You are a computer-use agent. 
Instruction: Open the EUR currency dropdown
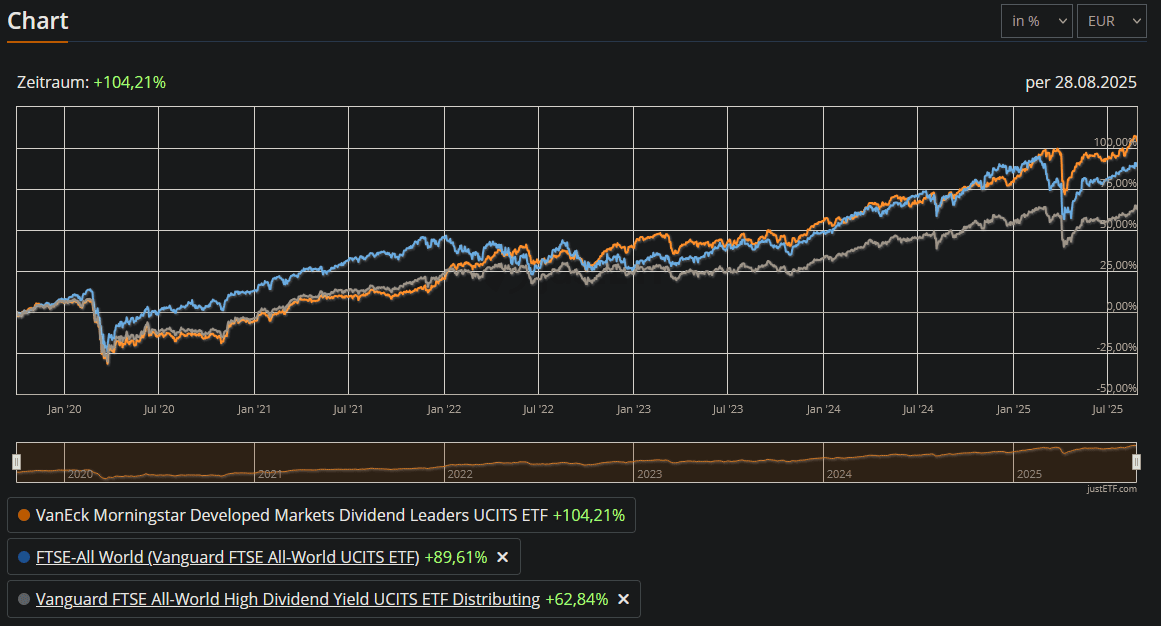coord(1111,21)
